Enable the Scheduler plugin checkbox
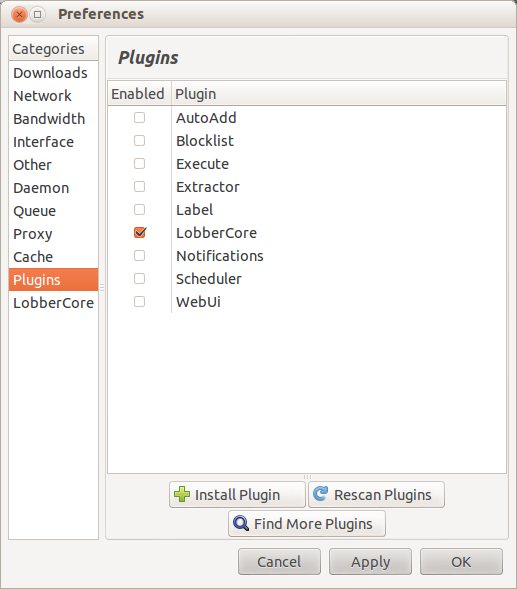 click(139, 279)
